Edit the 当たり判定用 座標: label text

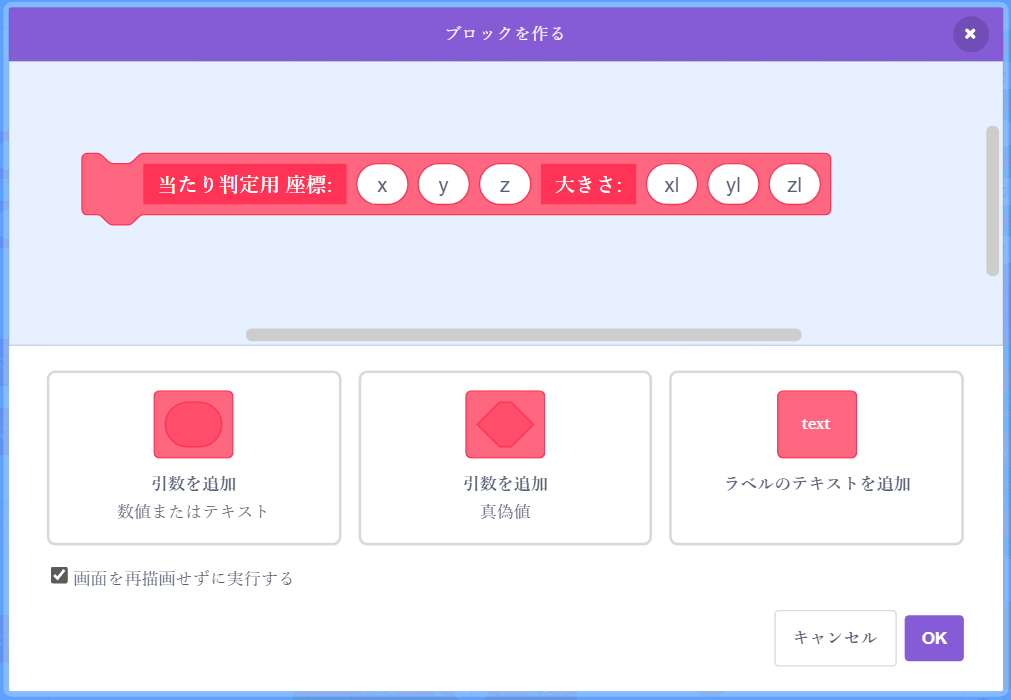click(x=245, y=185)
